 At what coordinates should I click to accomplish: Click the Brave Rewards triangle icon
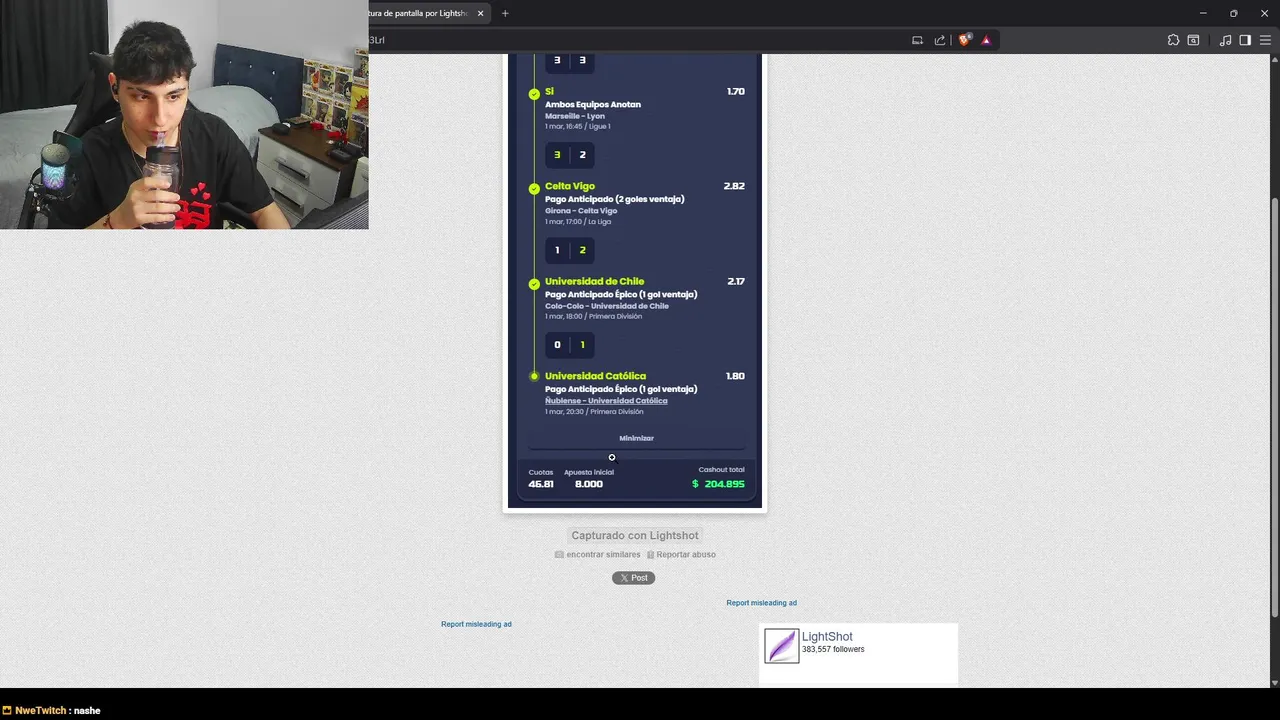986,40
